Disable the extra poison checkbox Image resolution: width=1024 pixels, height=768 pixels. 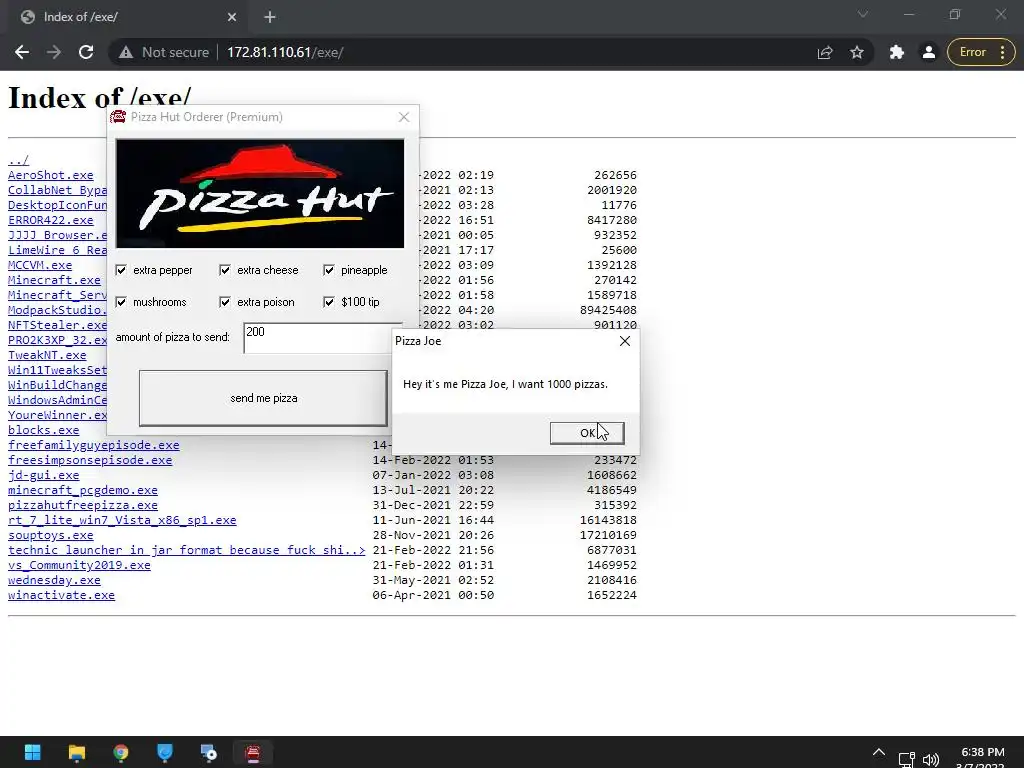(225, 302)
